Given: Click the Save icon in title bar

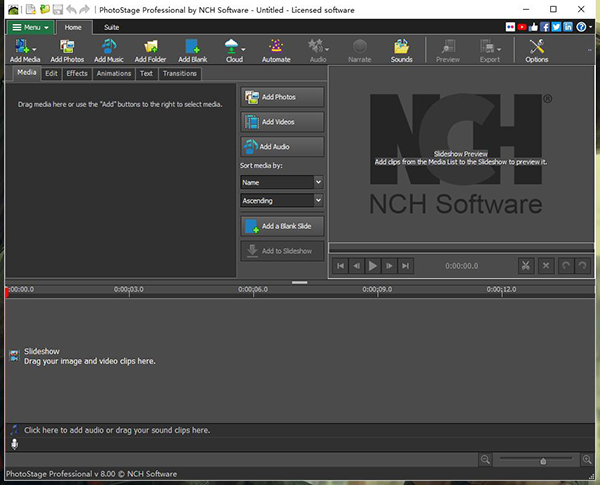Looking at the screenshot, I should click(x=58, y=9).
